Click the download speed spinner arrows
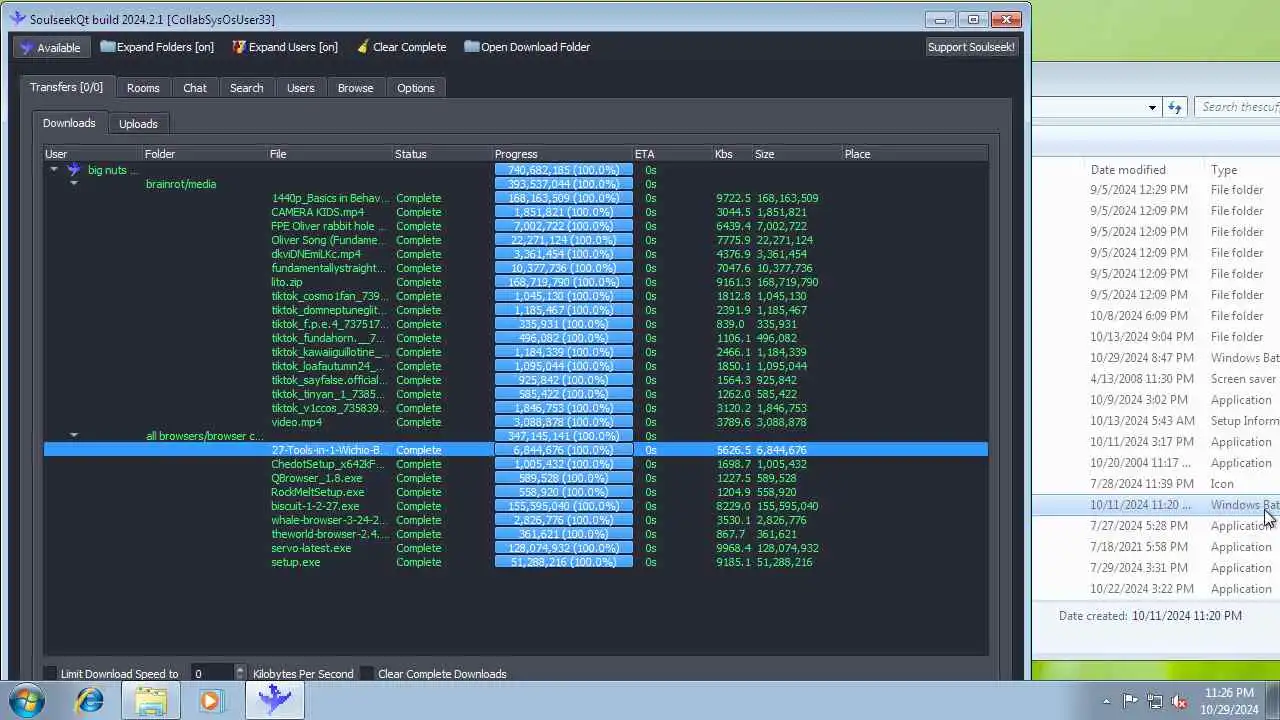 [239, 674]
